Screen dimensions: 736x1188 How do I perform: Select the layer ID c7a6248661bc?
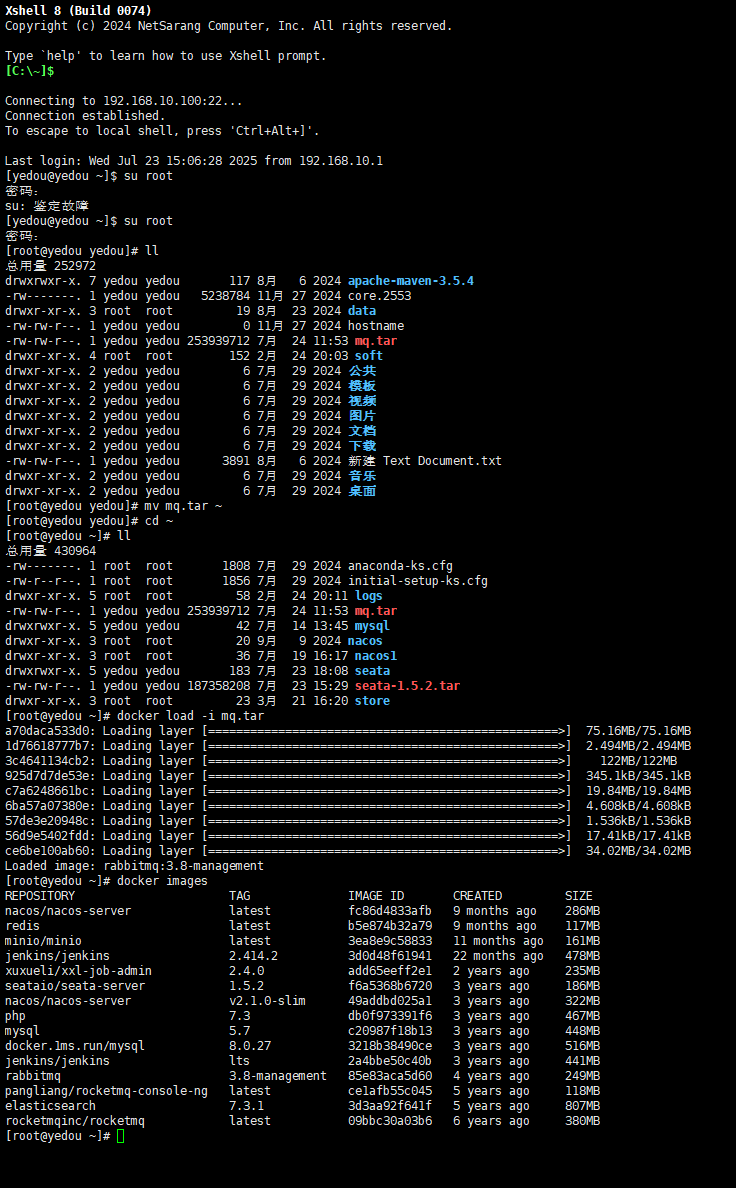pos(47,791)
